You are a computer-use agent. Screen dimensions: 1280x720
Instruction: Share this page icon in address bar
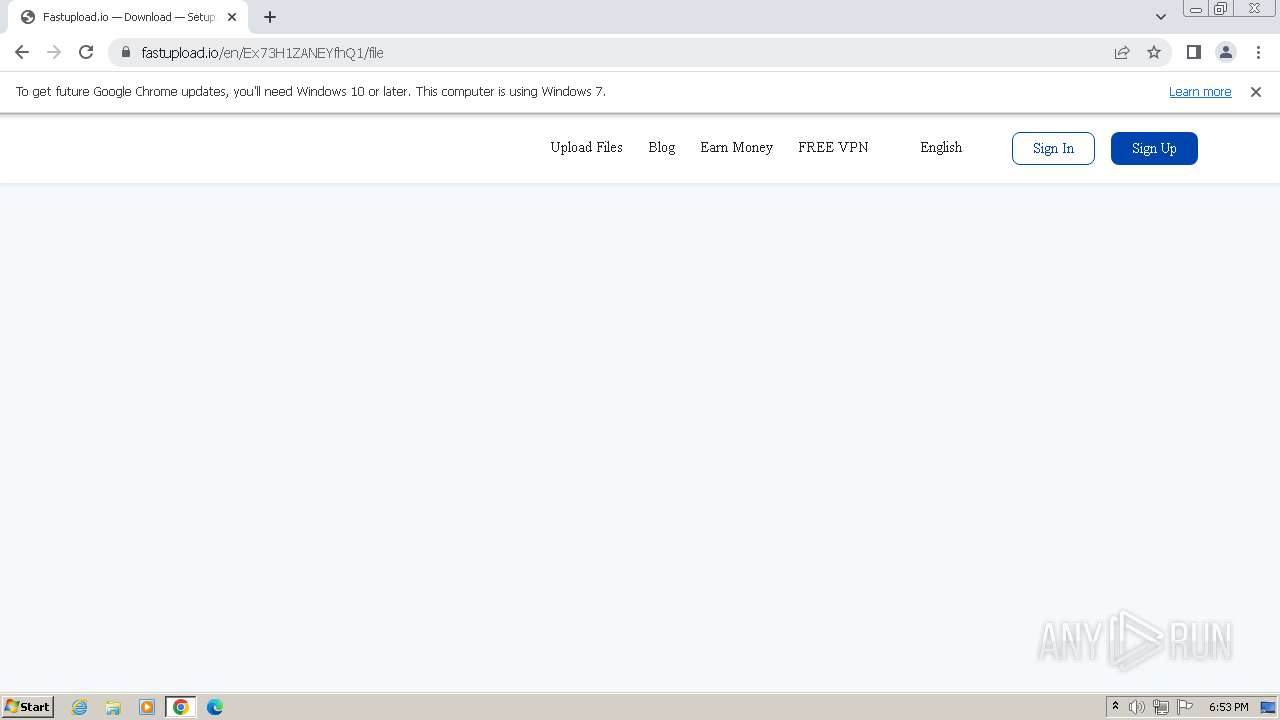[1122, 52]
